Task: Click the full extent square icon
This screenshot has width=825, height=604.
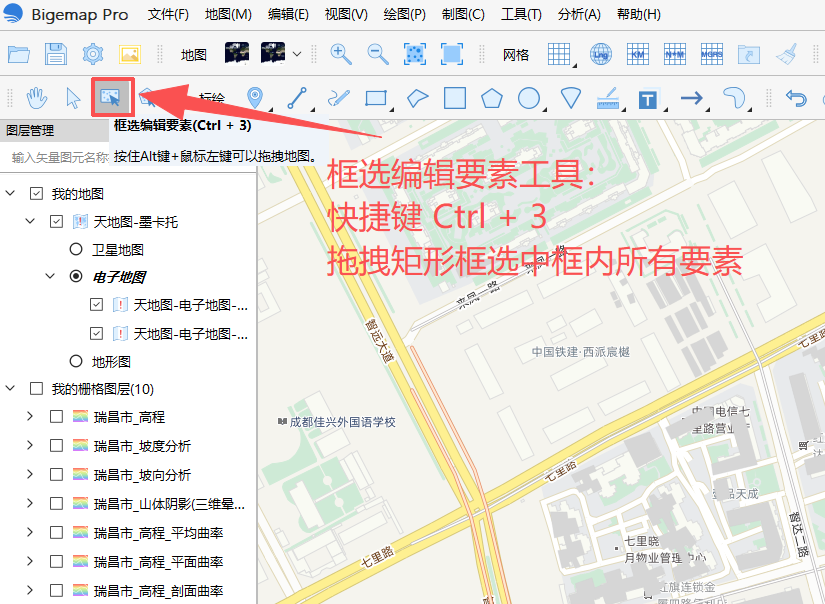Action: 451,54
